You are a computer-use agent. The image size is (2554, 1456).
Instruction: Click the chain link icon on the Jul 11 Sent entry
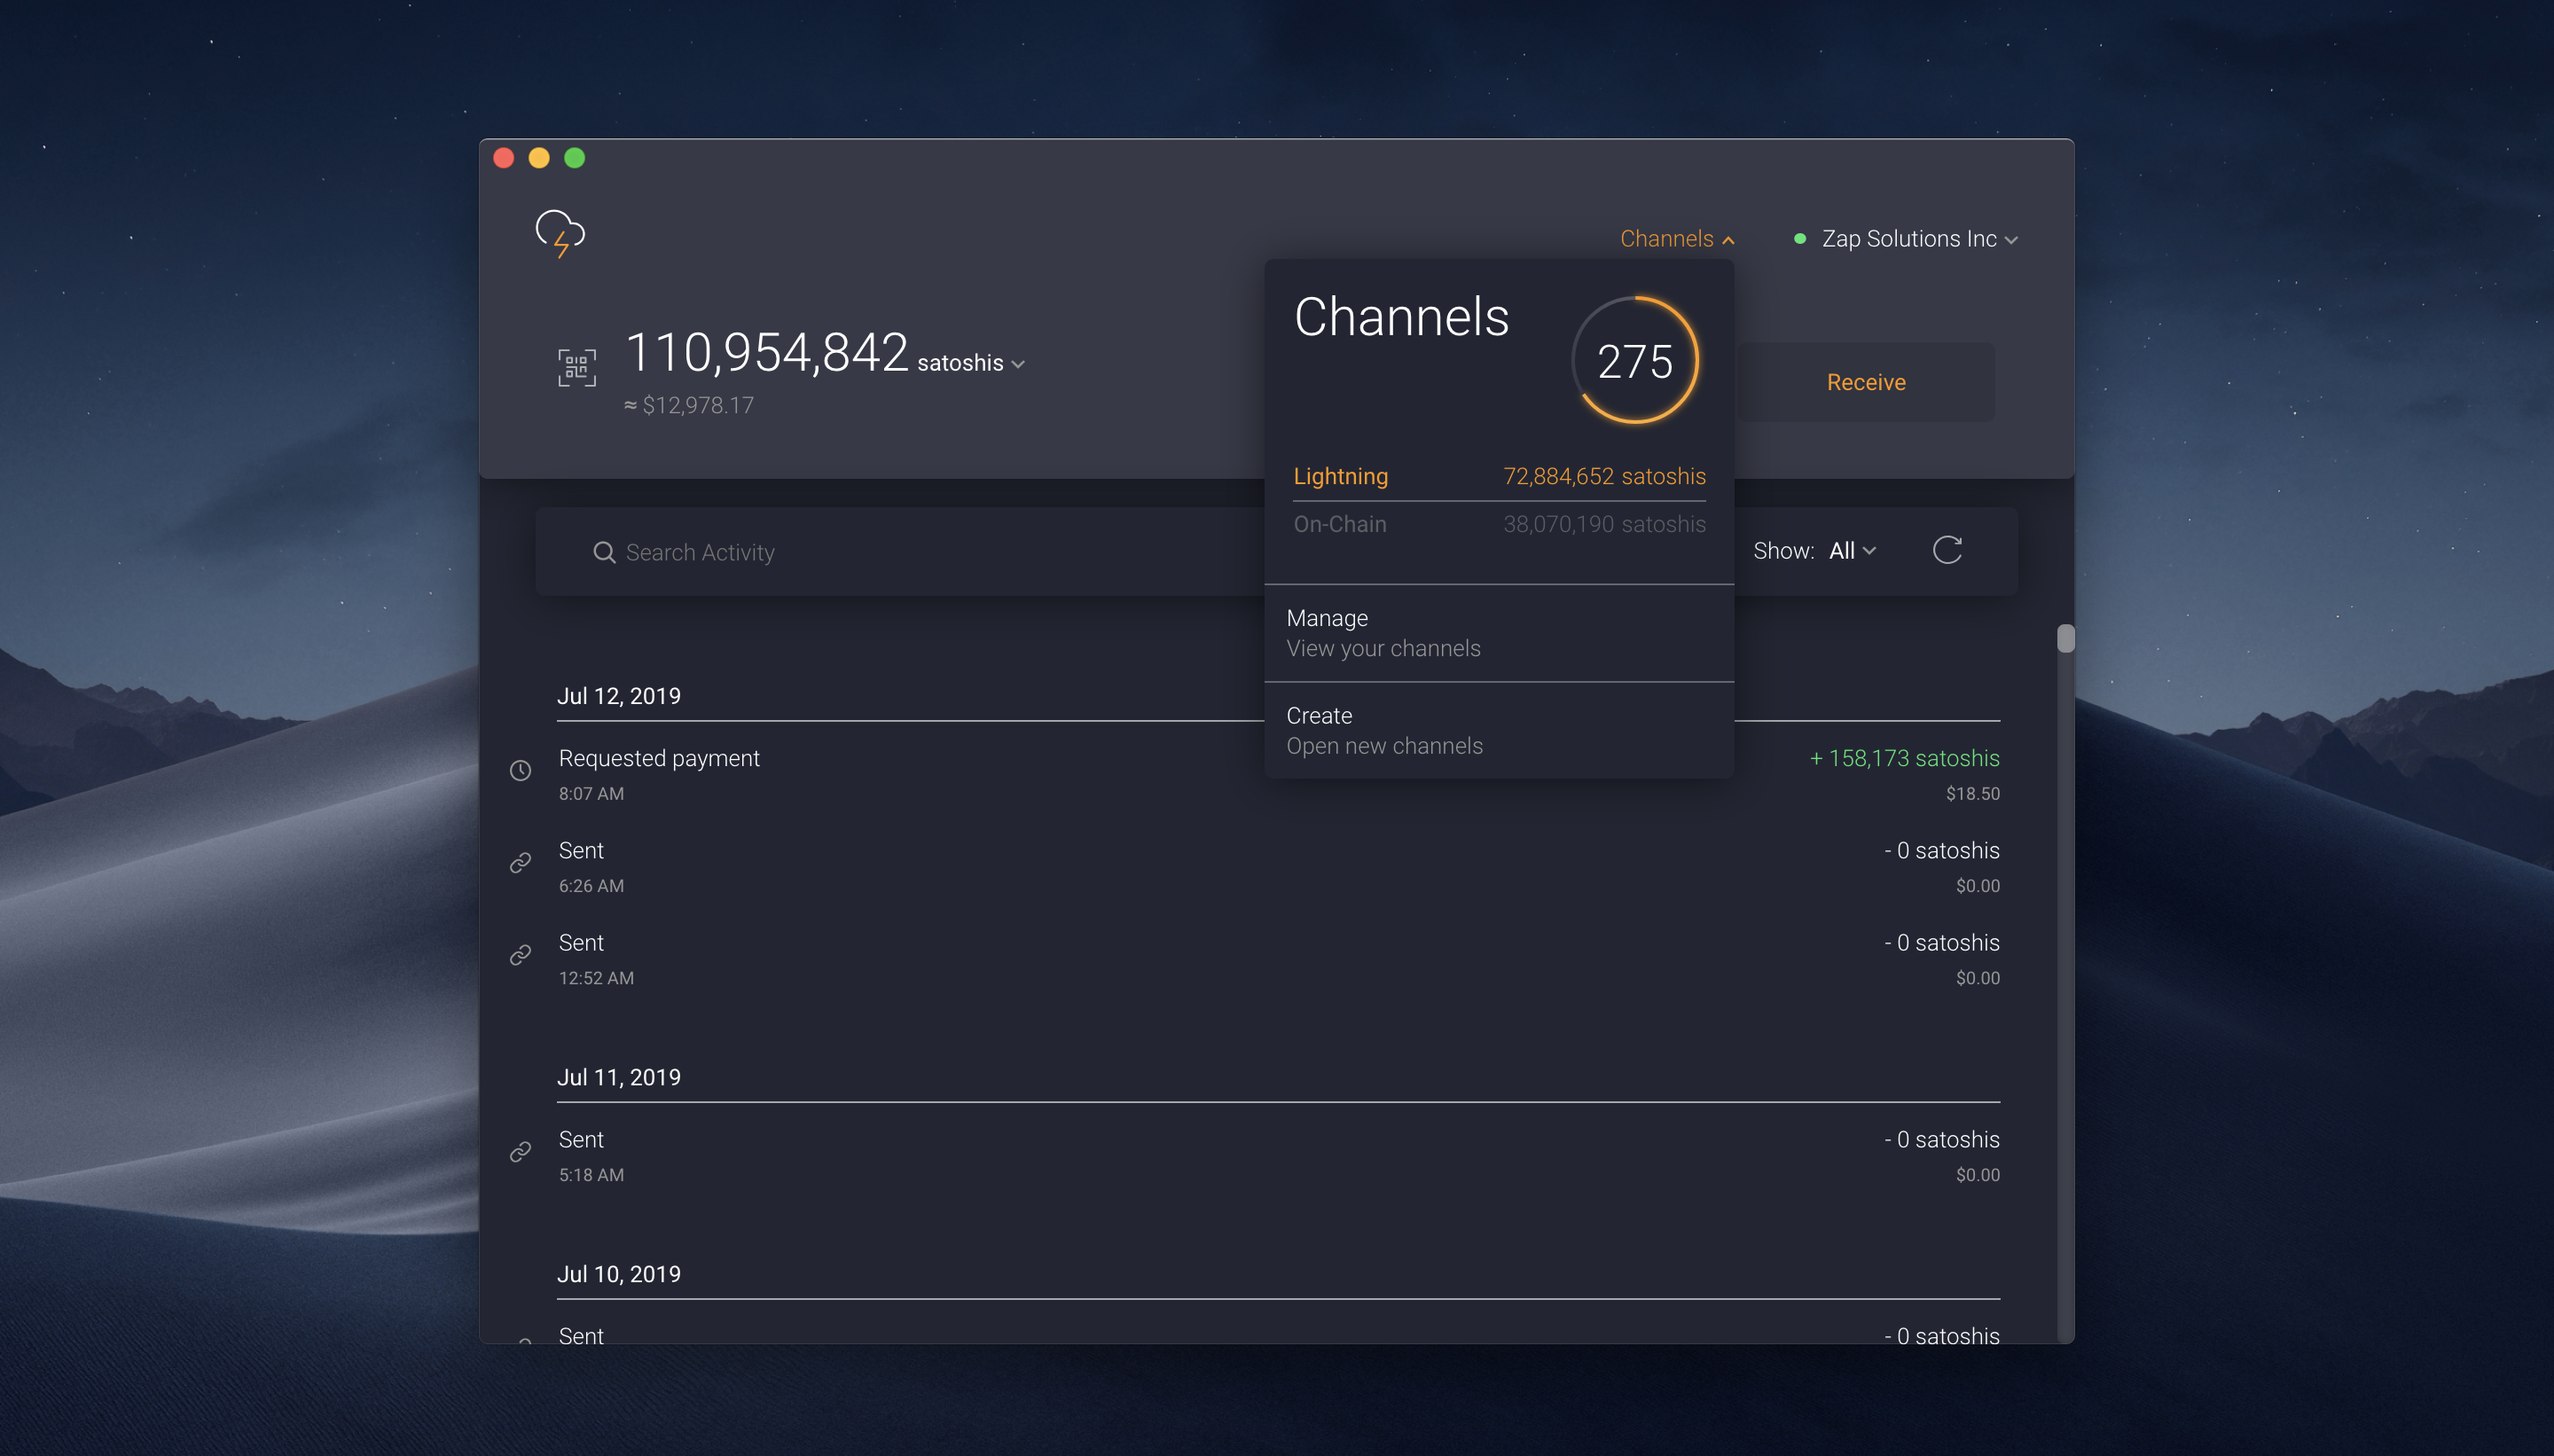tap(520, 1151)
